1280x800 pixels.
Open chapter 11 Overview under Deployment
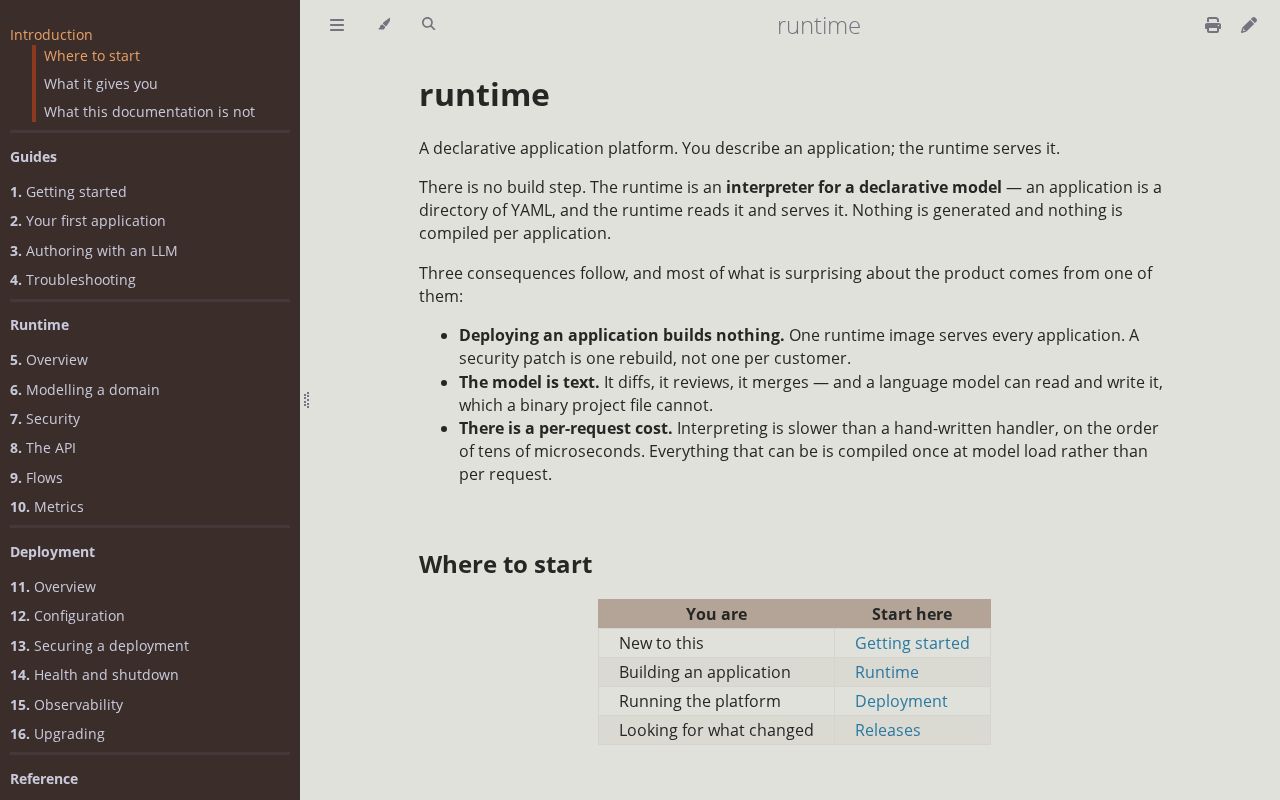pos(53,587)
